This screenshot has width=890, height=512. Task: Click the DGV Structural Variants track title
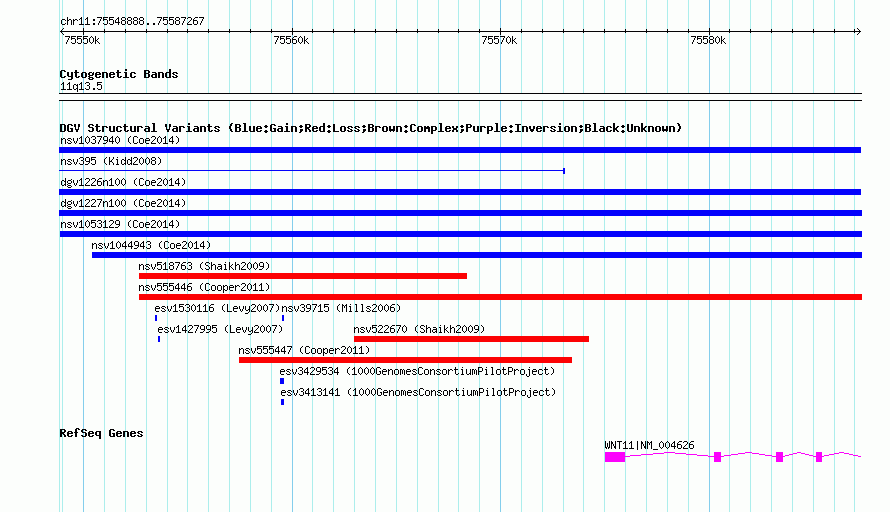tap(371, 128)
